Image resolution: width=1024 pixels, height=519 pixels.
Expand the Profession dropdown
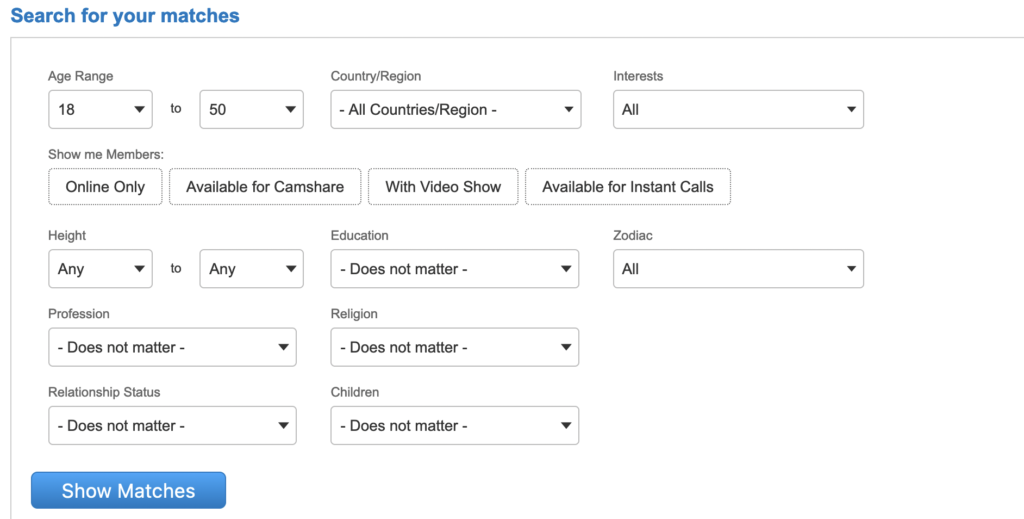click(172, 347)
